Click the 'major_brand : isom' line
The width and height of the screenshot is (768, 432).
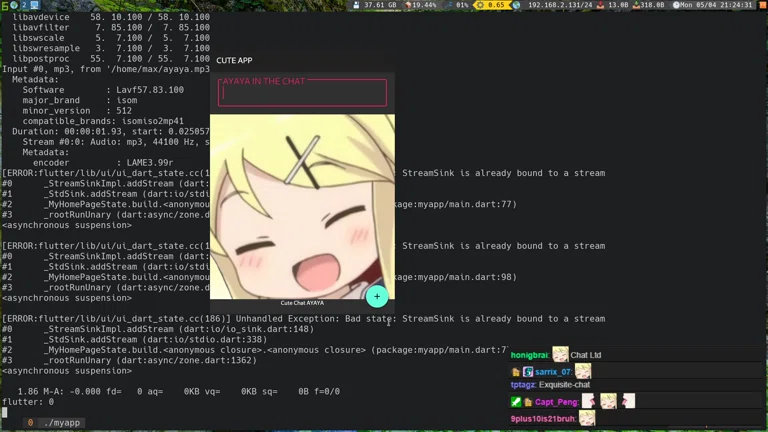(80, 100)
